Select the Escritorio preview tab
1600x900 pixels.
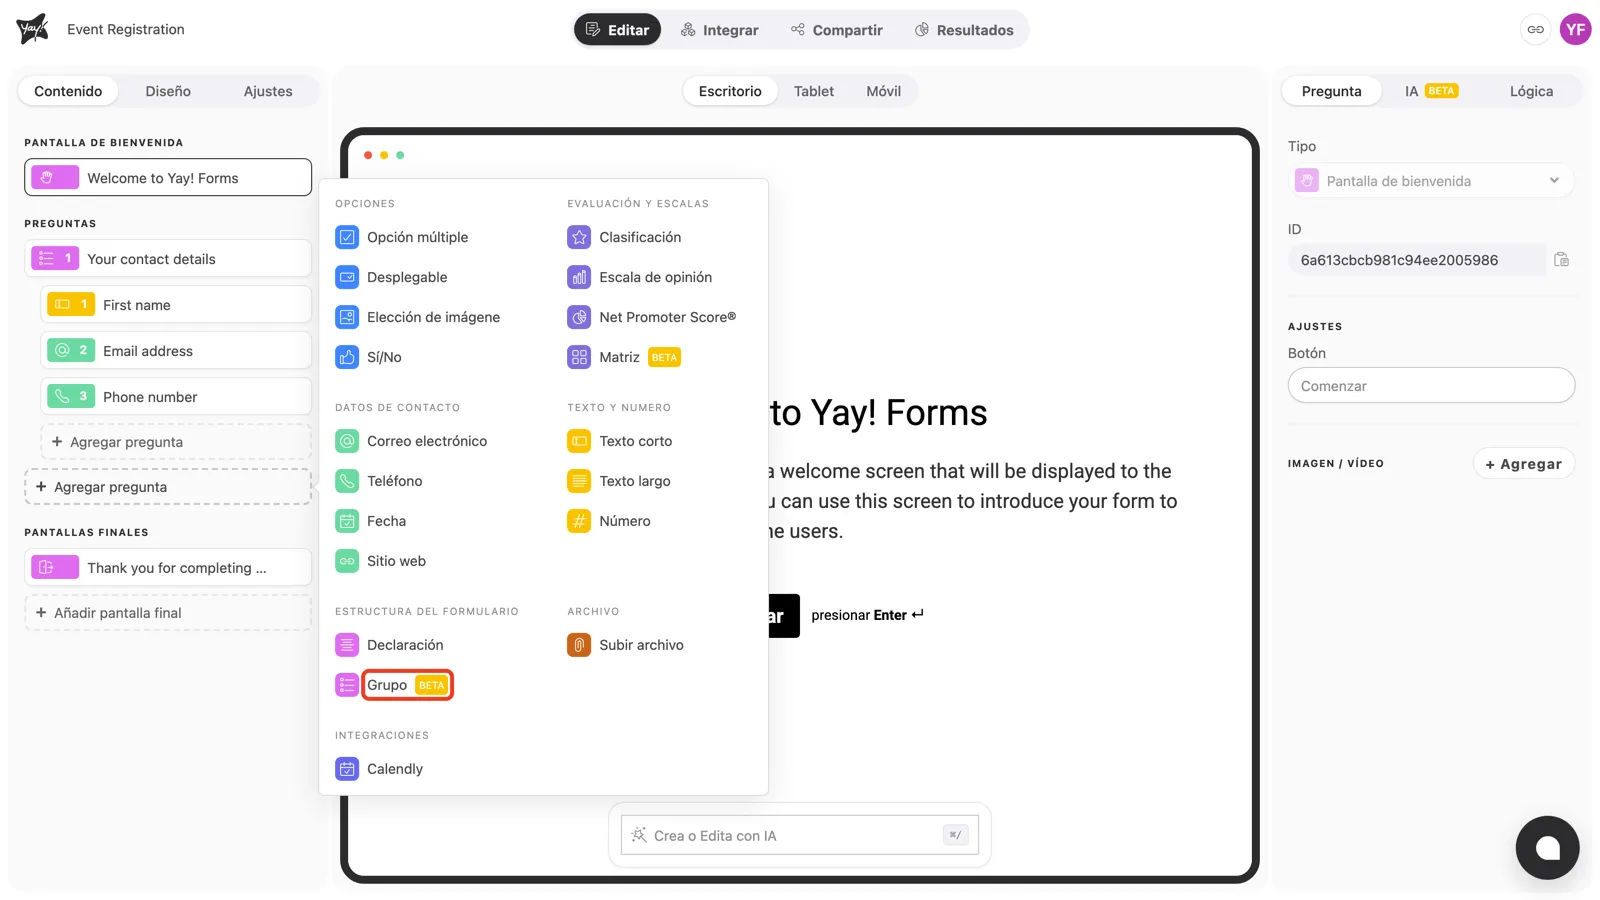click(x=730, y=91)
